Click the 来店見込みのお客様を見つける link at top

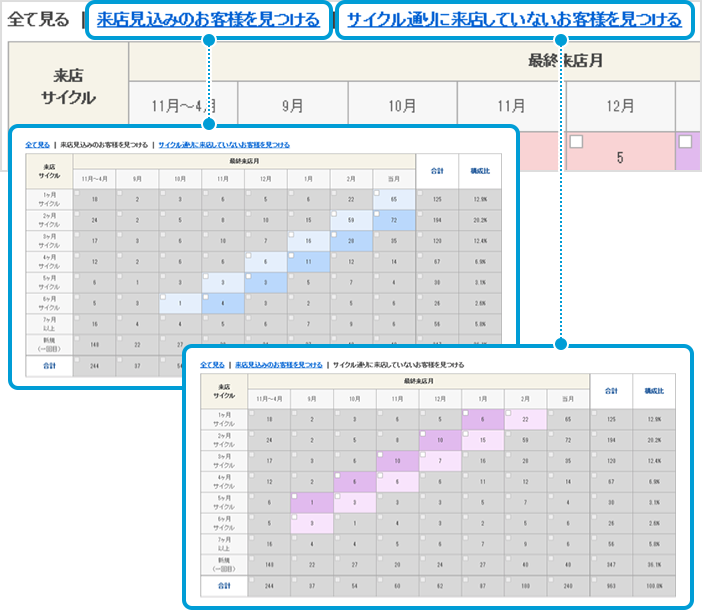tap(208, 19)
